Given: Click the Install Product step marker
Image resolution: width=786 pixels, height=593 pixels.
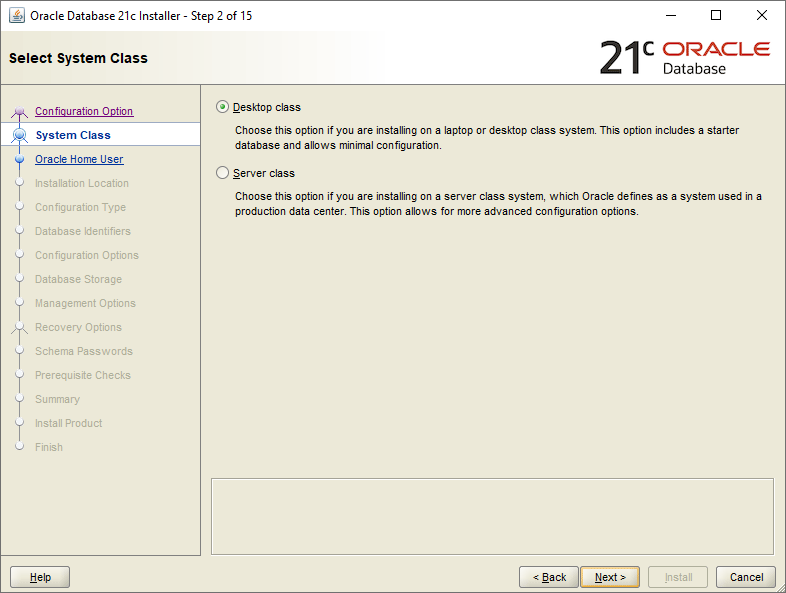Looking at the screenshot, I should pyautogui.click(x=20, y=422).
